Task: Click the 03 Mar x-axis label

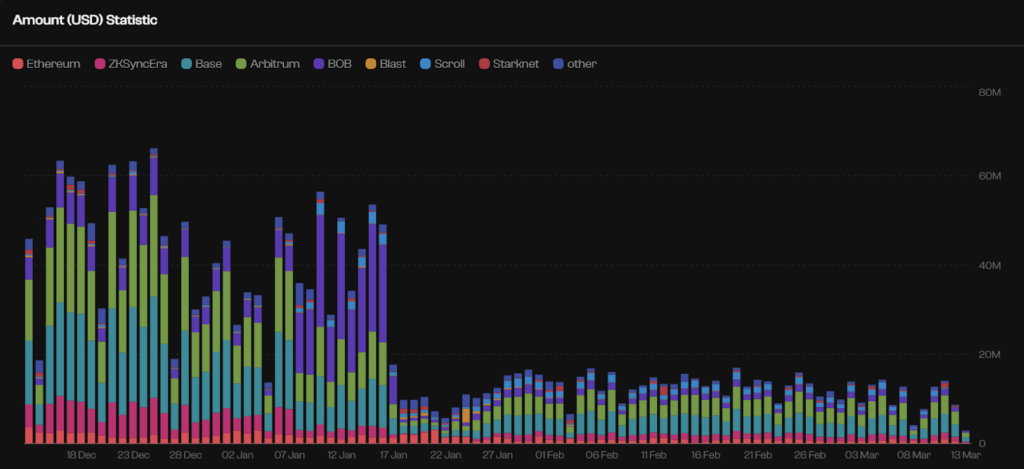Action: tap(861, 454)
